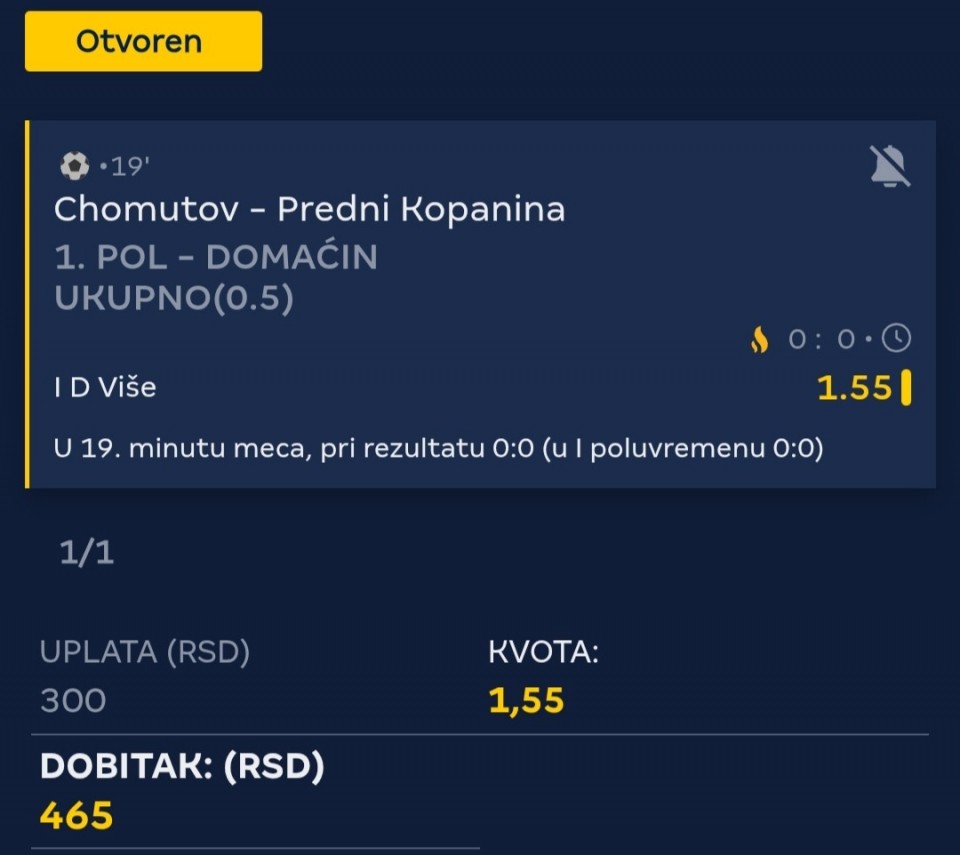Image resolution: width=960 pixels, height=855 pixels.
Task: Click the 1/1 selection counter
Action: tap(87, 553)
